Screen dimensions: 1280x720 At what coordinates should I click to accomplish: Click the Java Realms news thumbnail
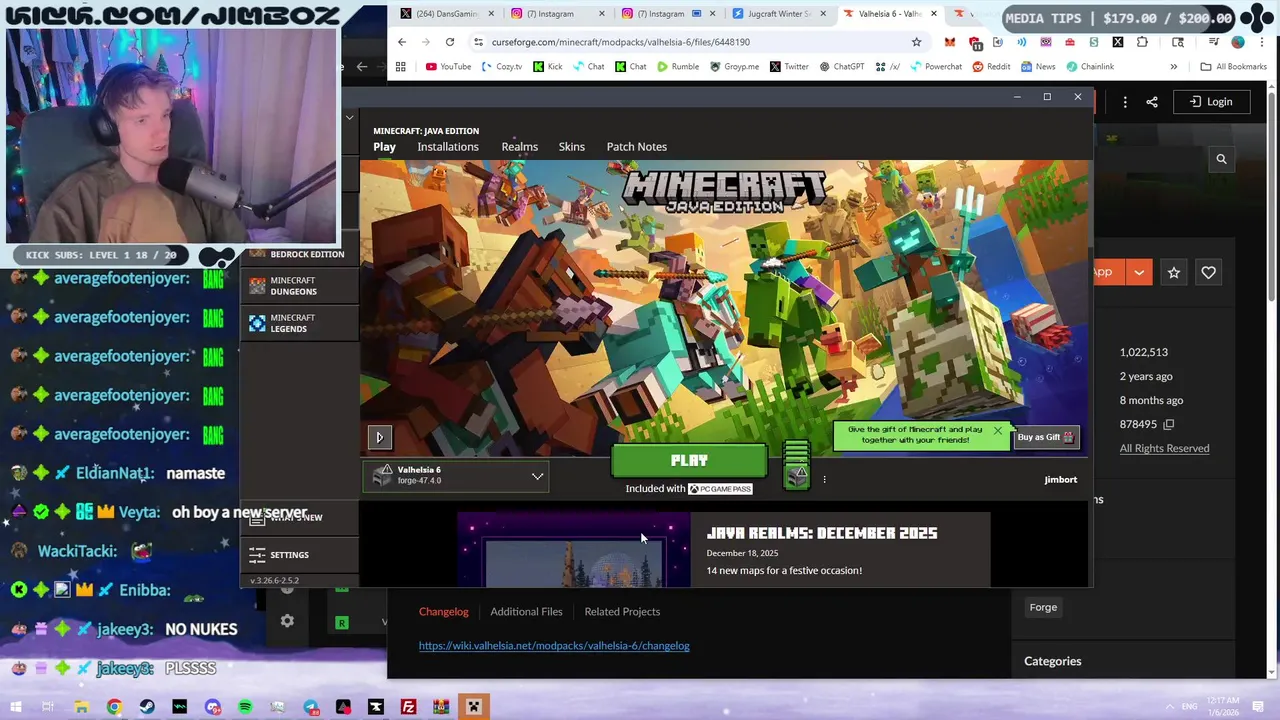[x=574, y=550]
